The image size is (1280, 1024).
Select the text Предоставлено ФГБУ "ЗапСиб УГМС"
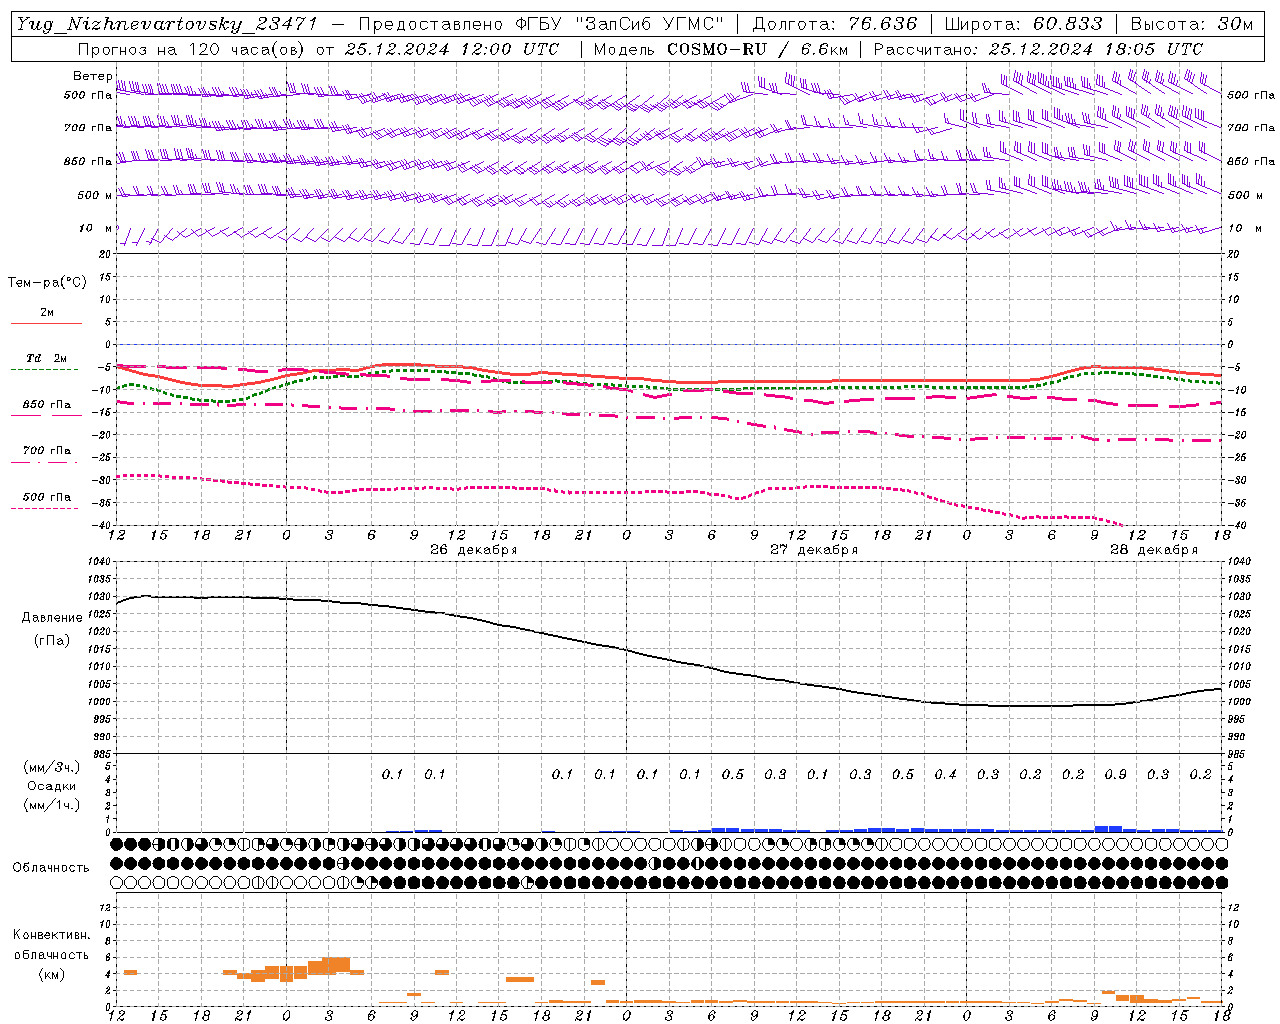coord(541,25)
